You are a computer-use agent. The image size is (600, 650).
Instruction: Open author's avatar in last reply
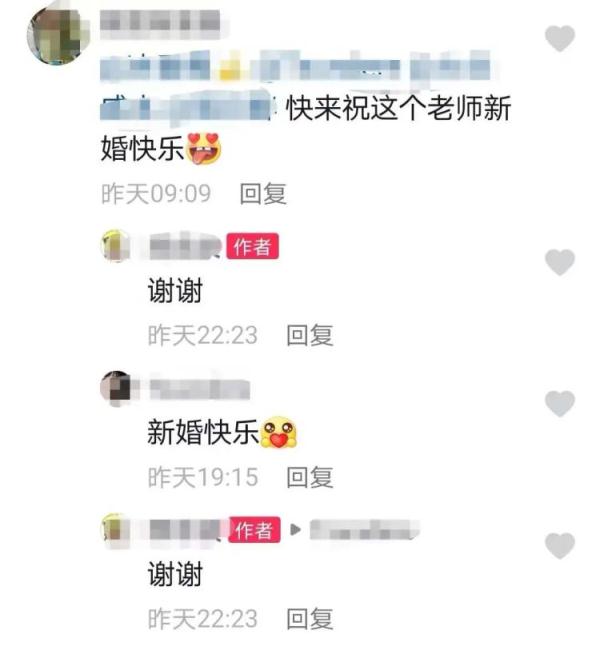pos(116,530)
